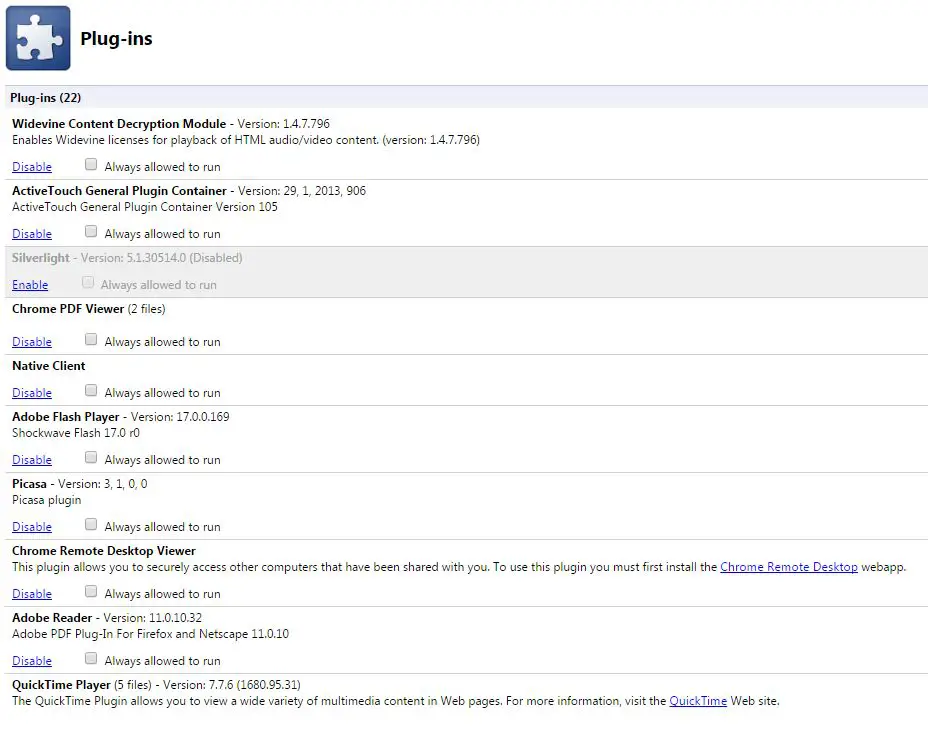
Task: Click the Picasa plug-in name
Action: [29, 483]
